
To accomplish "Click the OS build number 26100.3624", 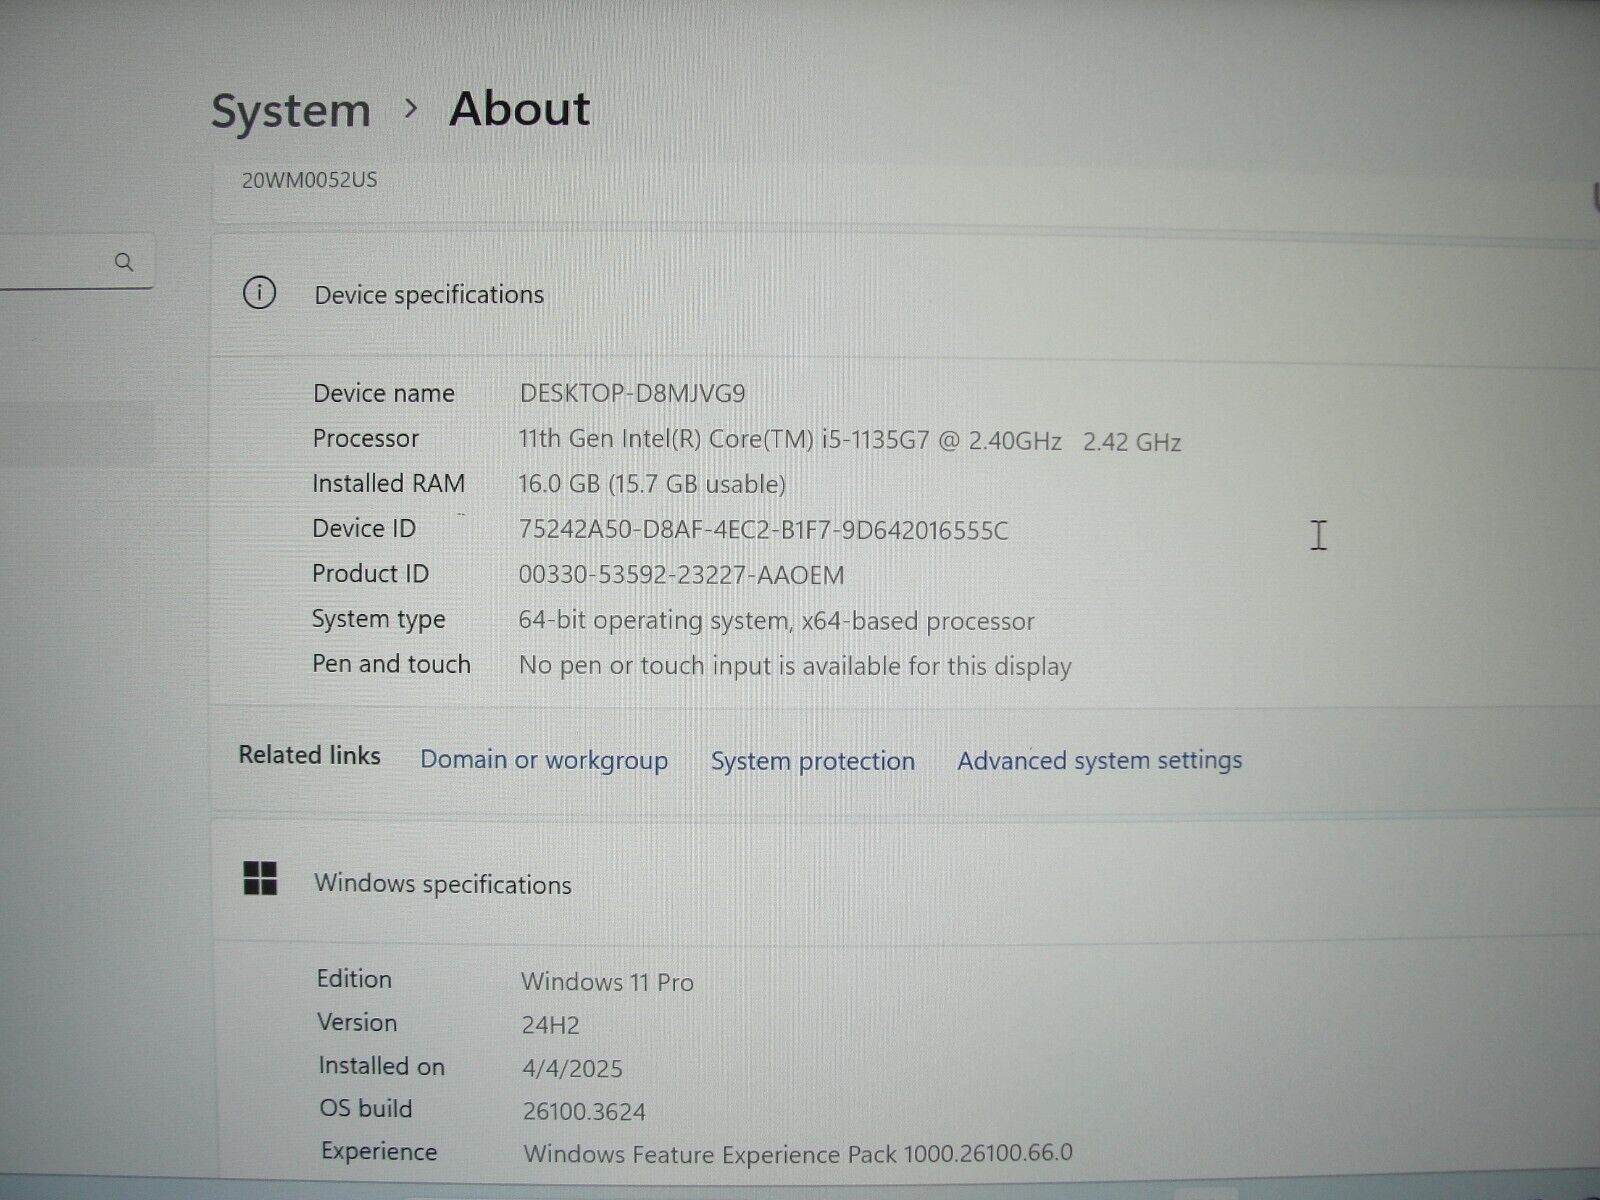I will [585, 1110].
